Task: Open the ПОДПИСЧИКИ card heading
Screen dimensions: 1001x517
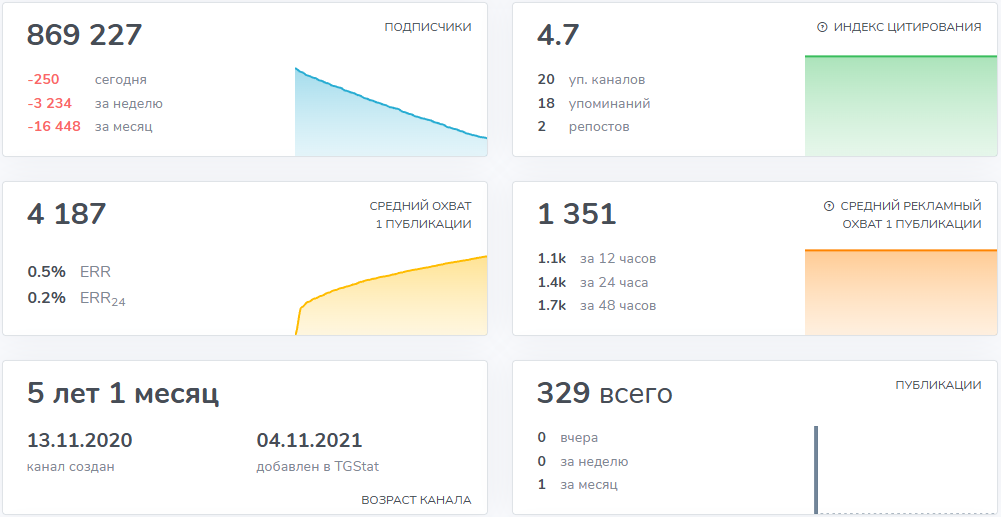Action: [x=427, y=27]
